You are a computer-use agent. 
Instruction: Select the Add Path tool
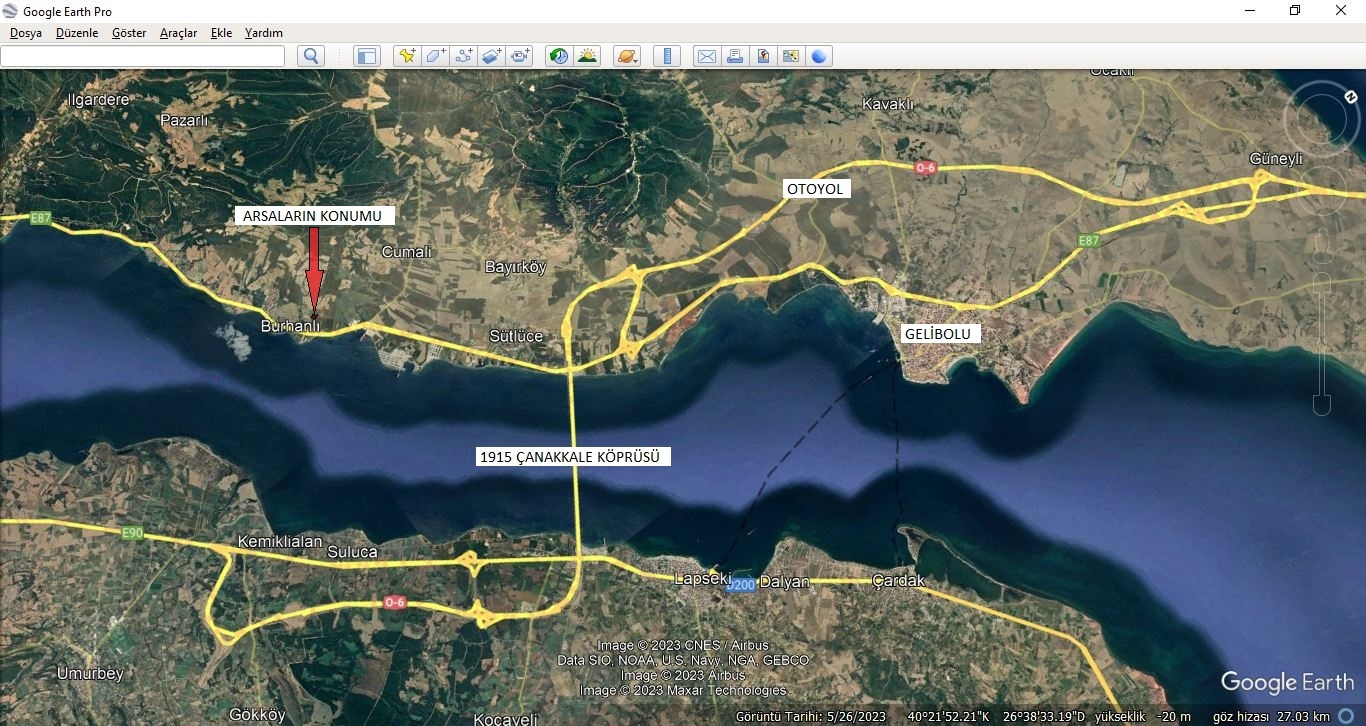pyautogui.click(x=463, y=56)
